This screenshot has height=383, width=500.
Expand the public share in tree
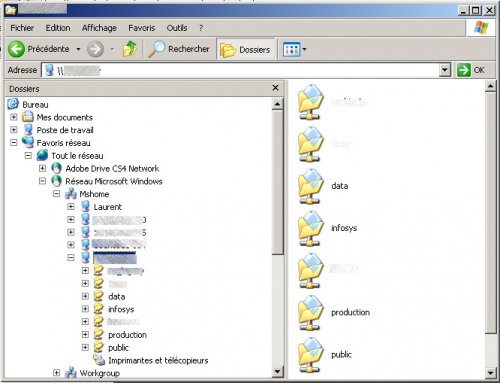pos(85,347)
